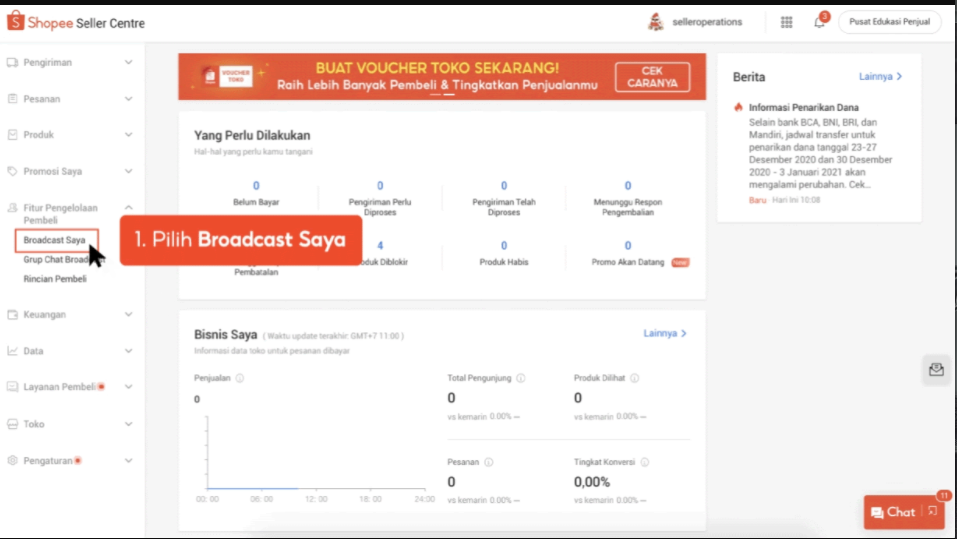
Task: Open Menunggu Respon Pengembalian count
Action: 628,186
